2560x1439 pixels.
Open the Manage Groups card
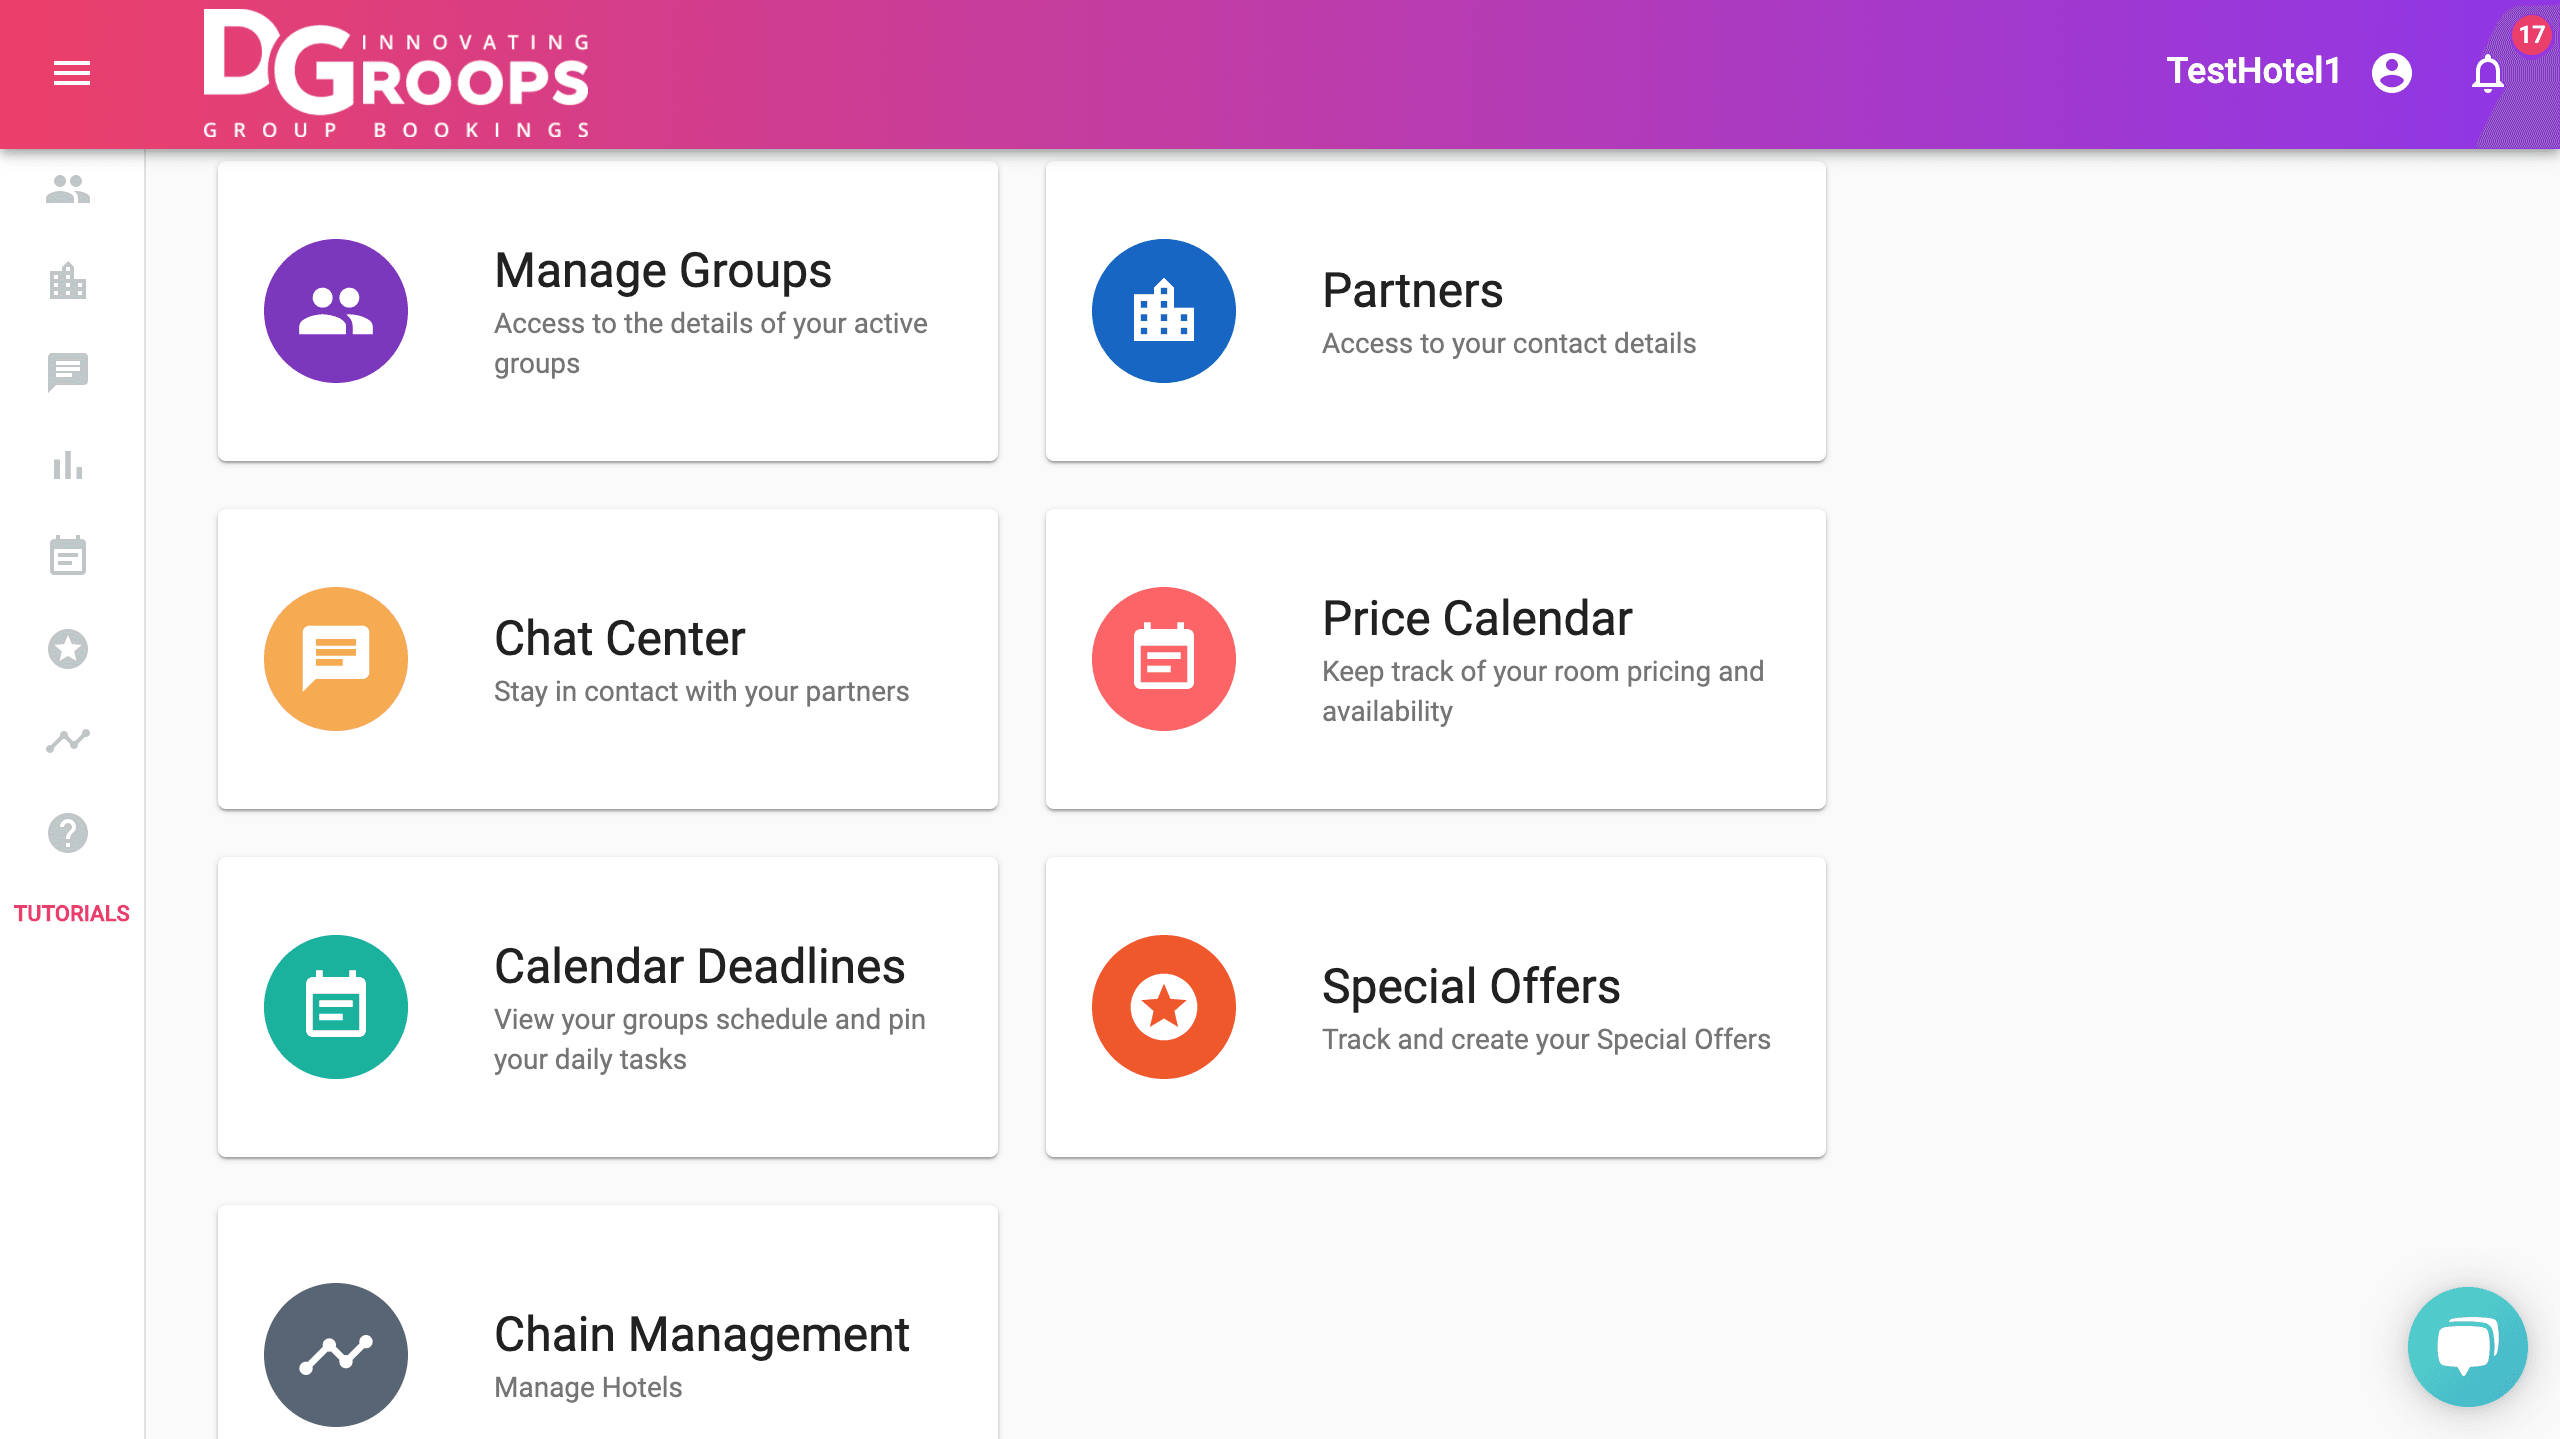tap(608, 311)
